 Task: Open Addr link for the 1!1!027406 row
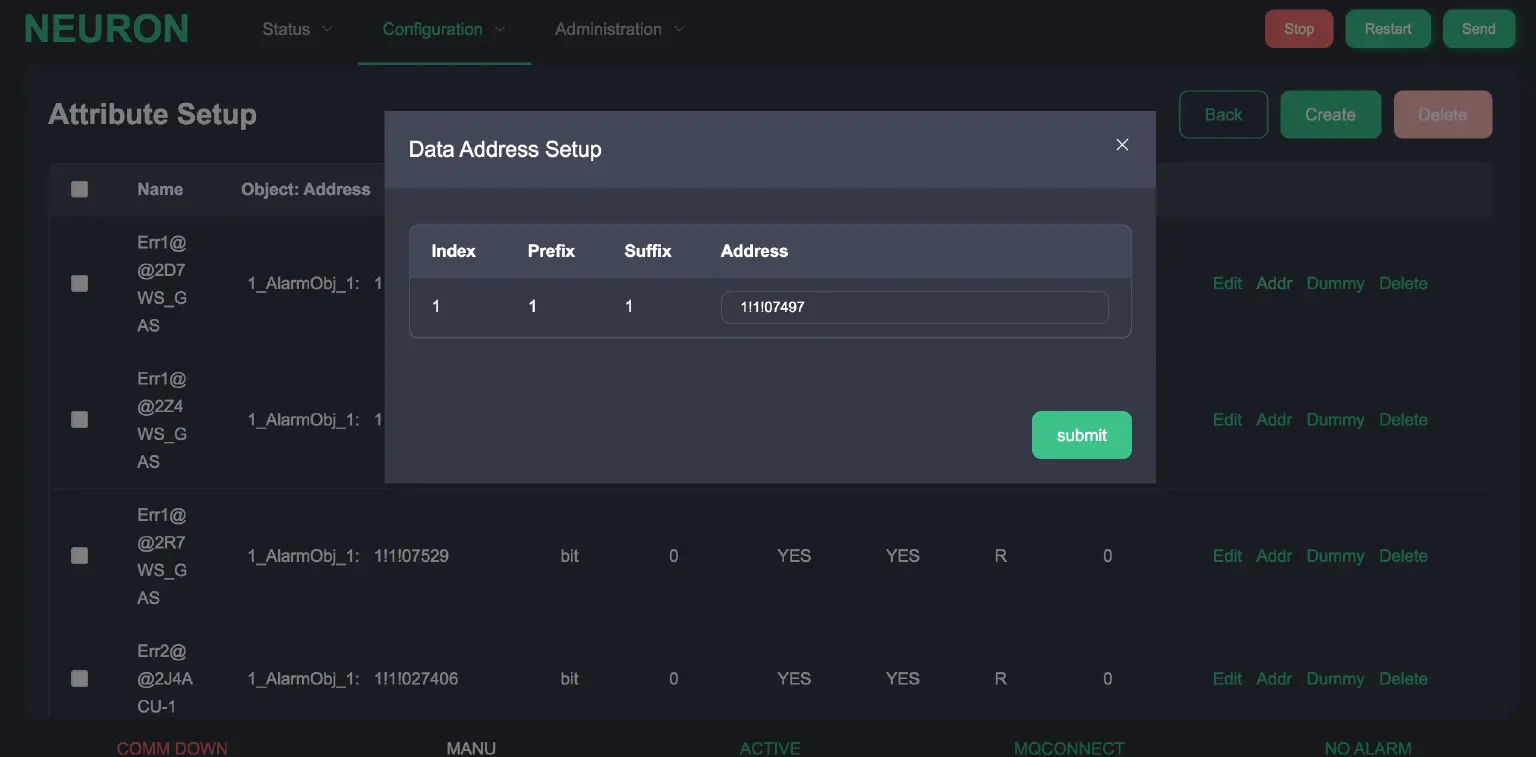[1274, 679]
